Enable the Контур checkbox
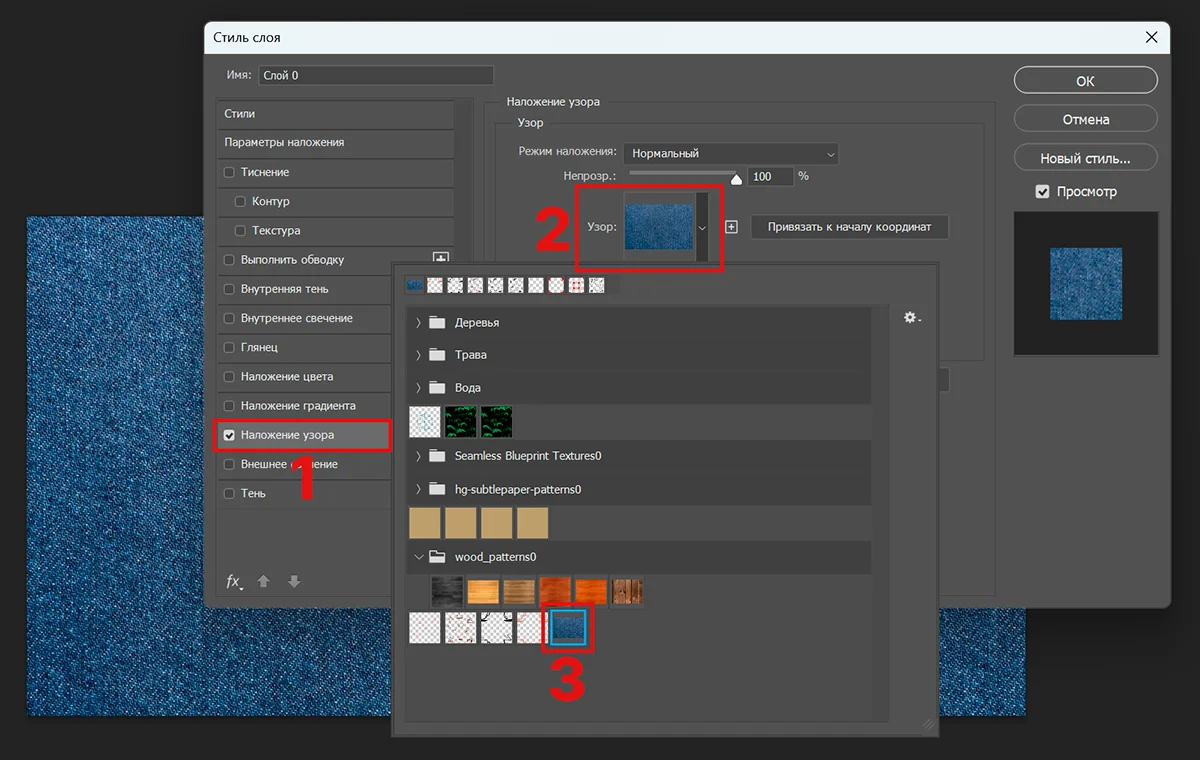The image size is (1200, 760). tap(240, 201)
